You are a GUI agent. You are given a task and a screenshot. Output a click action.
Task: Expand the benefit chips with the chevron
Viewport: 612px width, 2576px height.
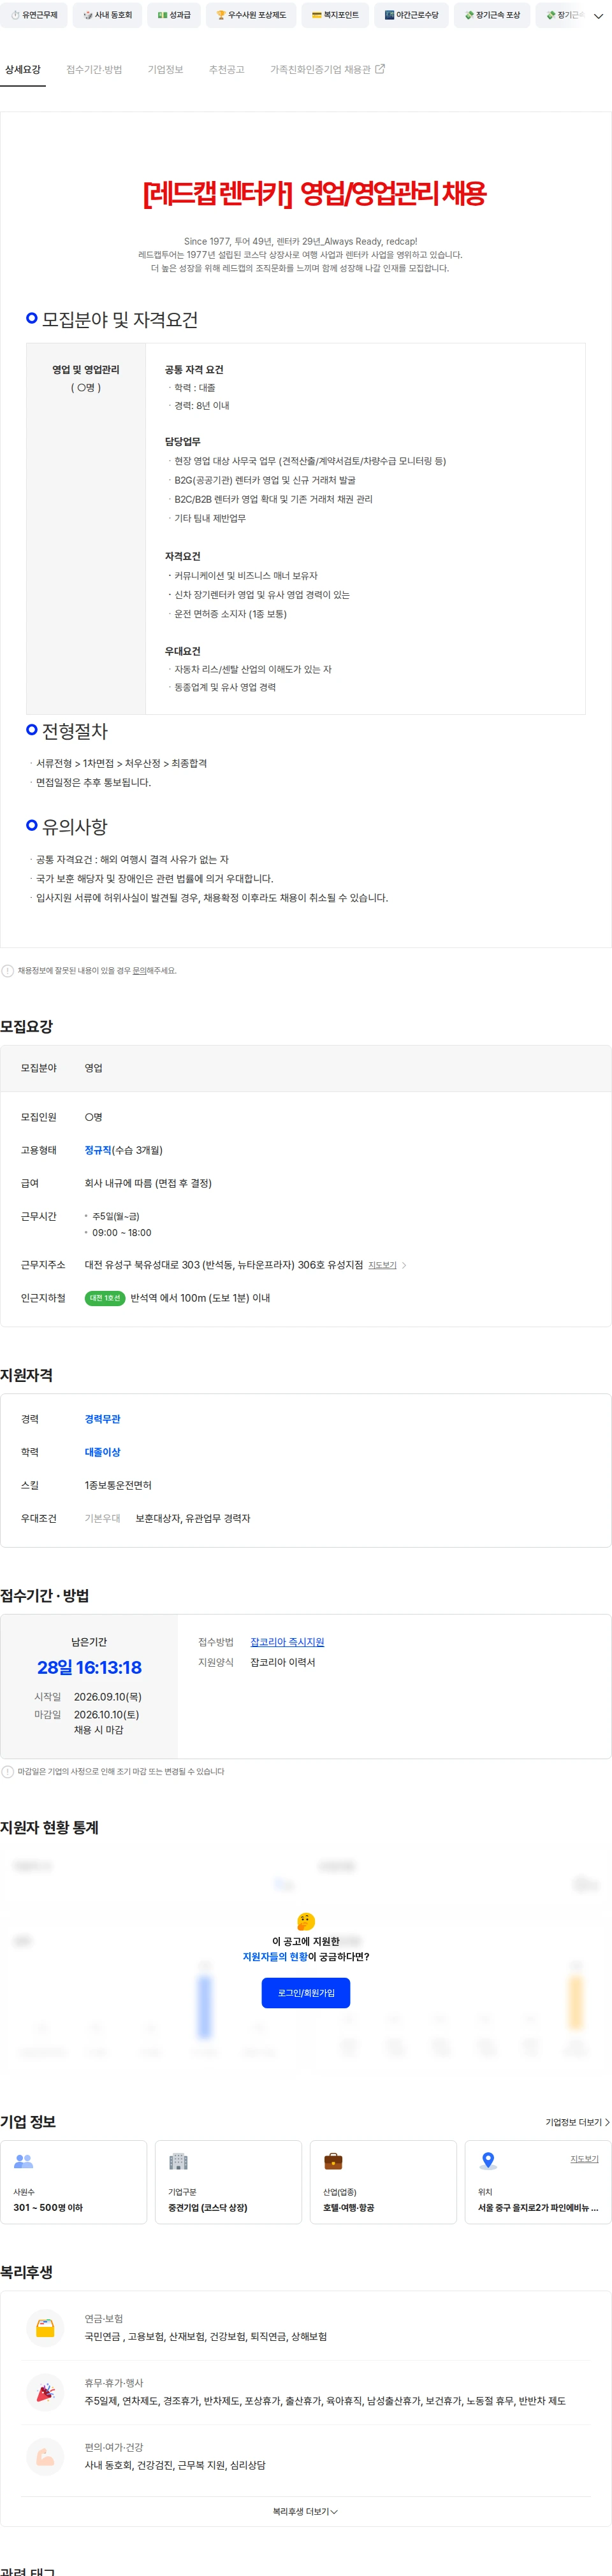(x=598, y=16)
